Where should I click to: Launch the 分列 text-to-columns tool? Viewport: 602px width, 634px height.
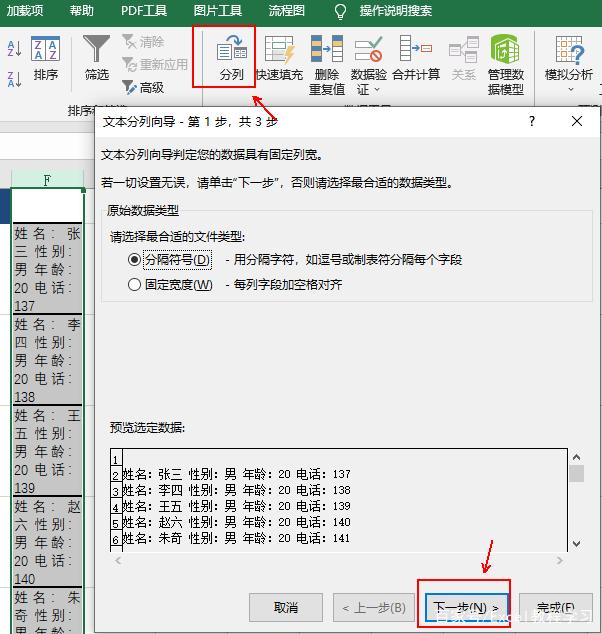tap(232, 57)
